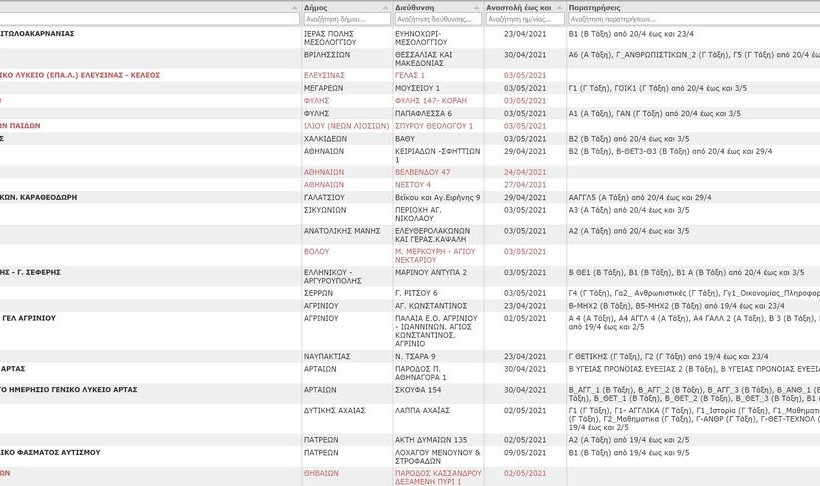This screenshot has width=820, height=486.
Task: Focus the Διεύθυνση search filter field
Action: click(437, 19)
